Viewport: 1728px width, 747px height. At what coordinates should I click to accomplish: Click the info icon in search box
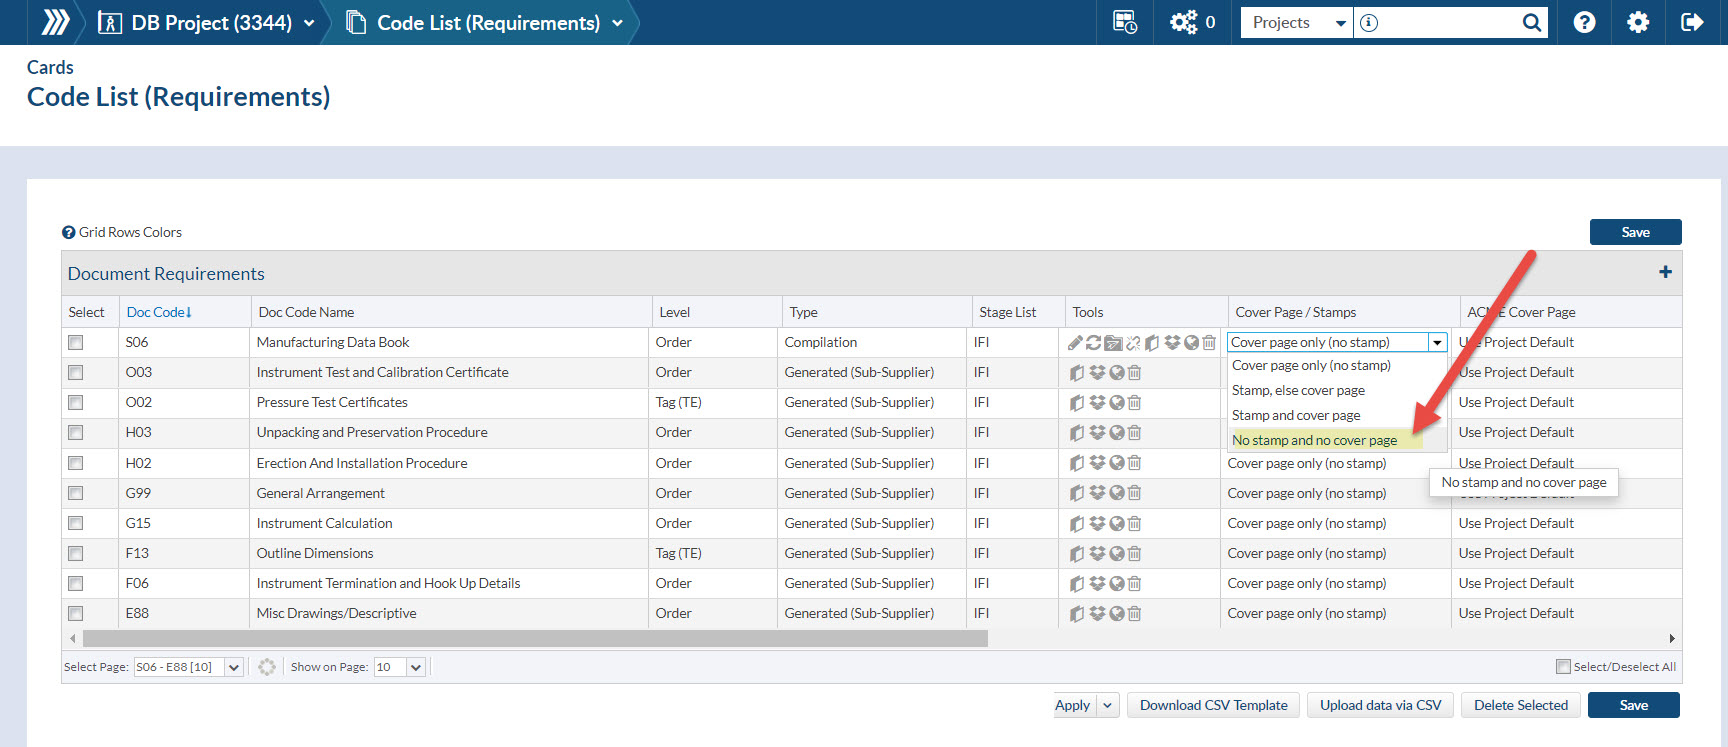point(1369,22)
